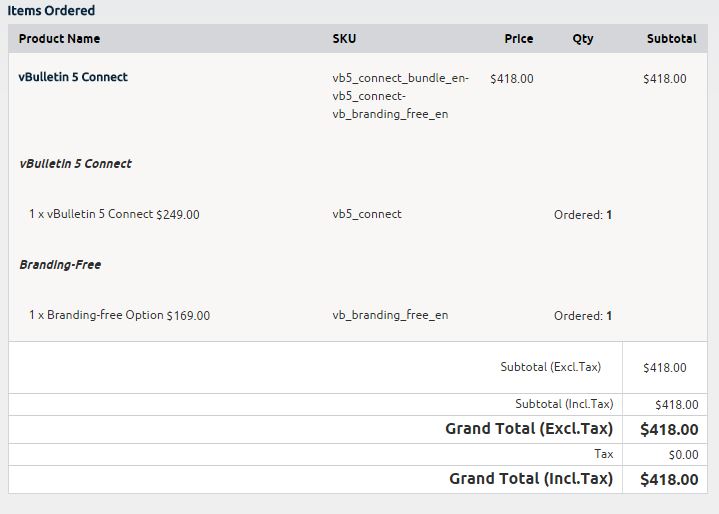Click the 1 x Branding-free Option $169.00 line
Viewport: 719px width, 514px height.
coord(119,315)
